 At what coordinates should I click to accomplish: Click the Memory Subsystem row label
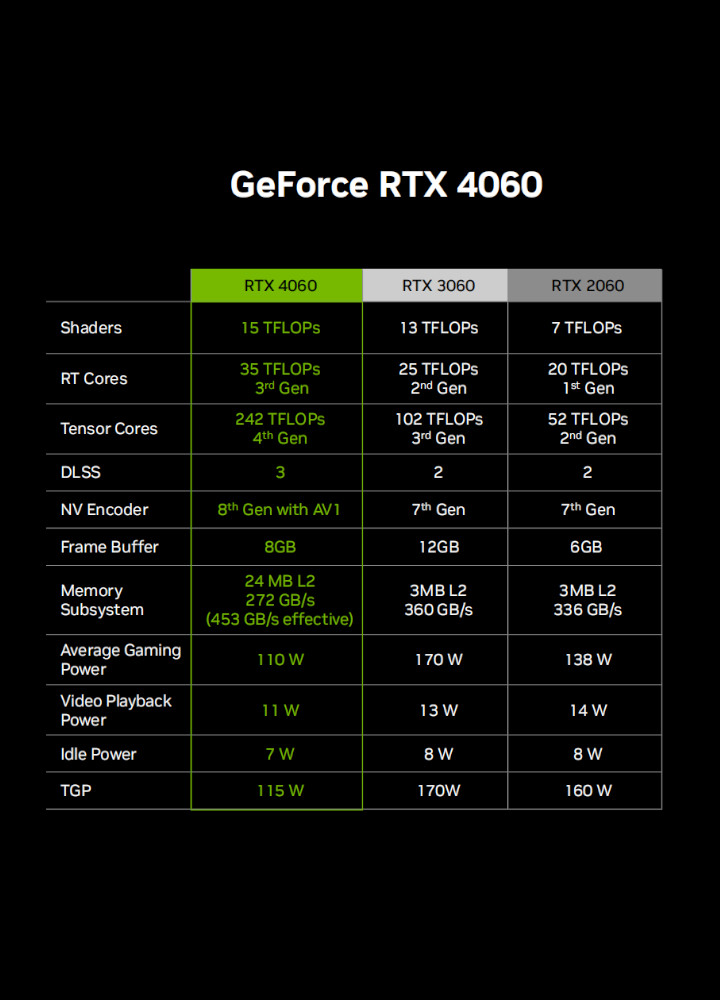pos(102,600)
